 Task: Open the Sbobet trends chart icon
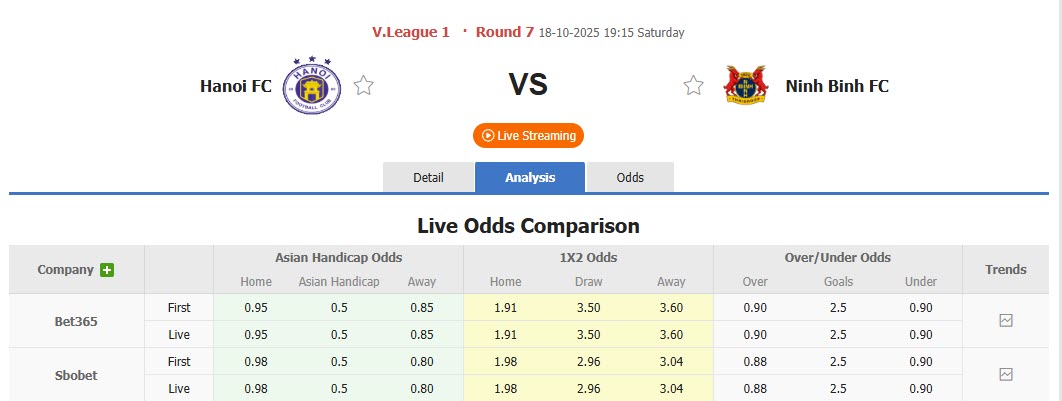[1006, 374]
